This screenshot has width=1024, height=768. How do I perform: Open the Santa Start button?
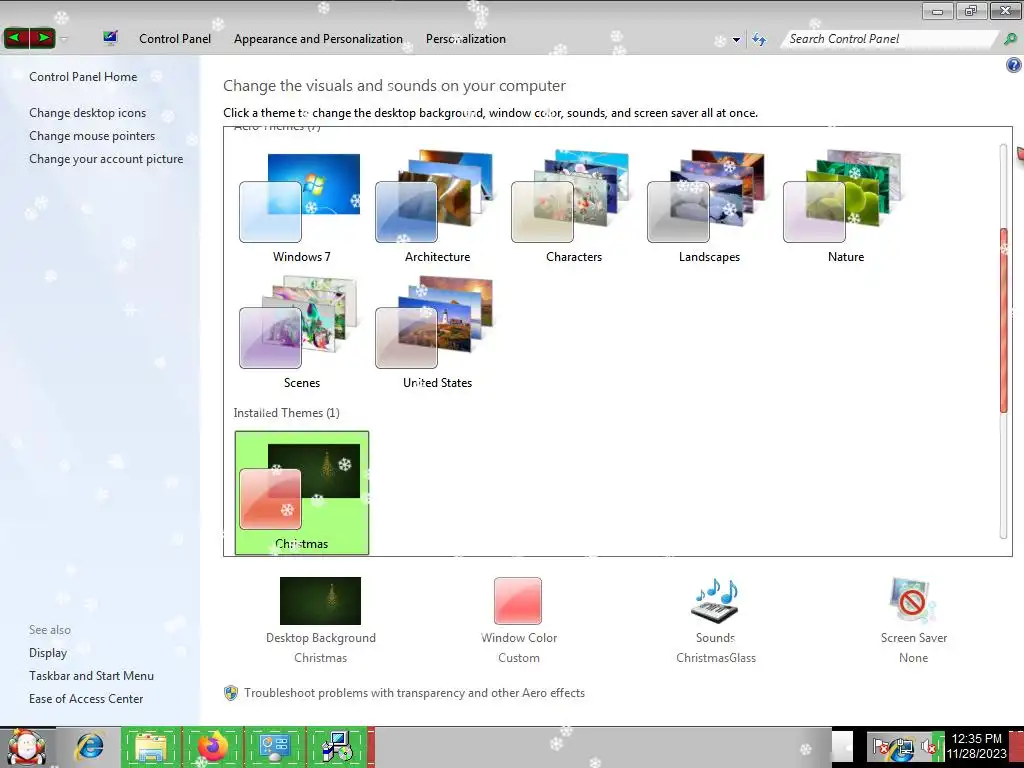[x=26, y=747]
